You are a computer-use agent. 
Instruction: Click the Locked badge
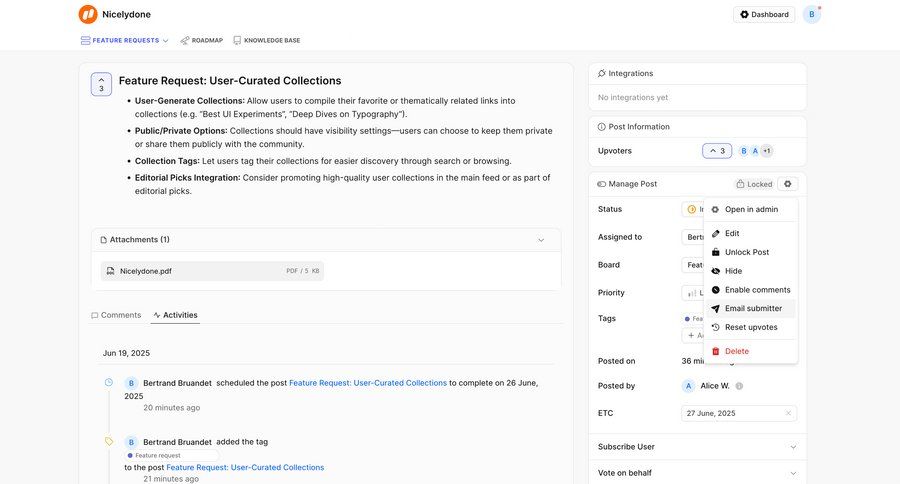(x=754, y=184)
